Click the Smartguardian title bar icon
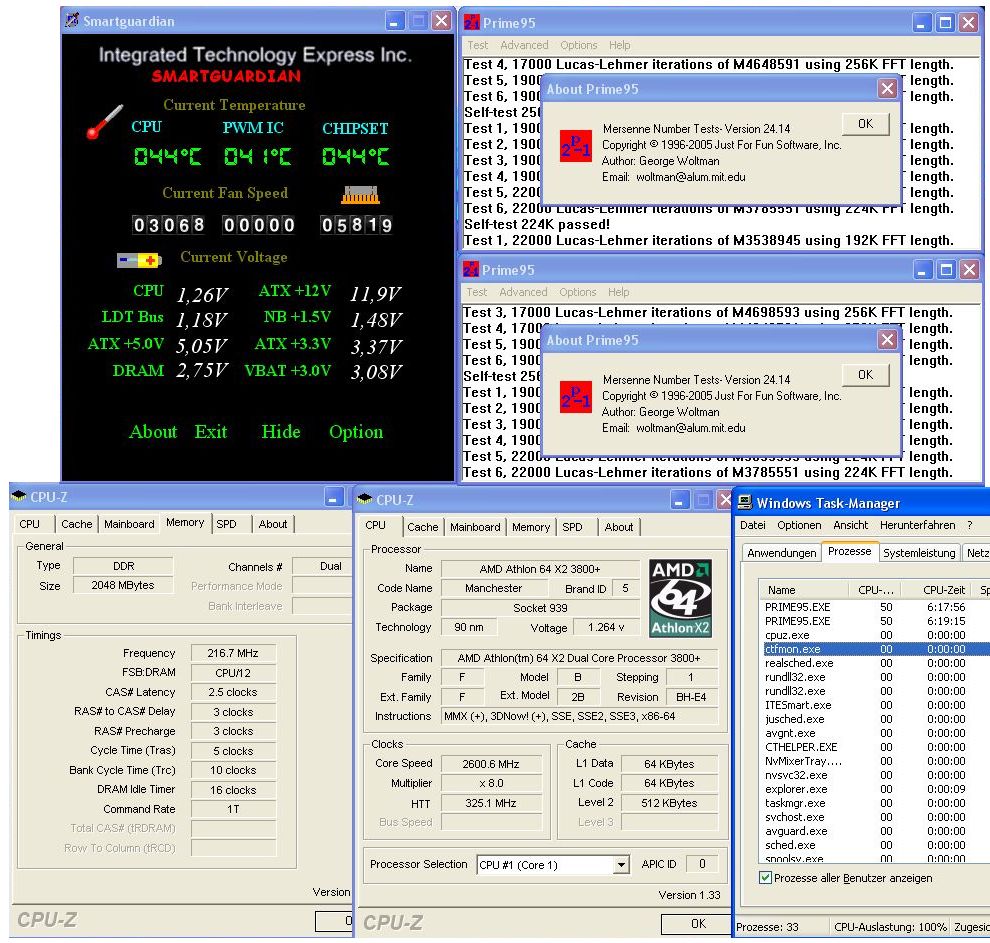 tap(72, 21)
